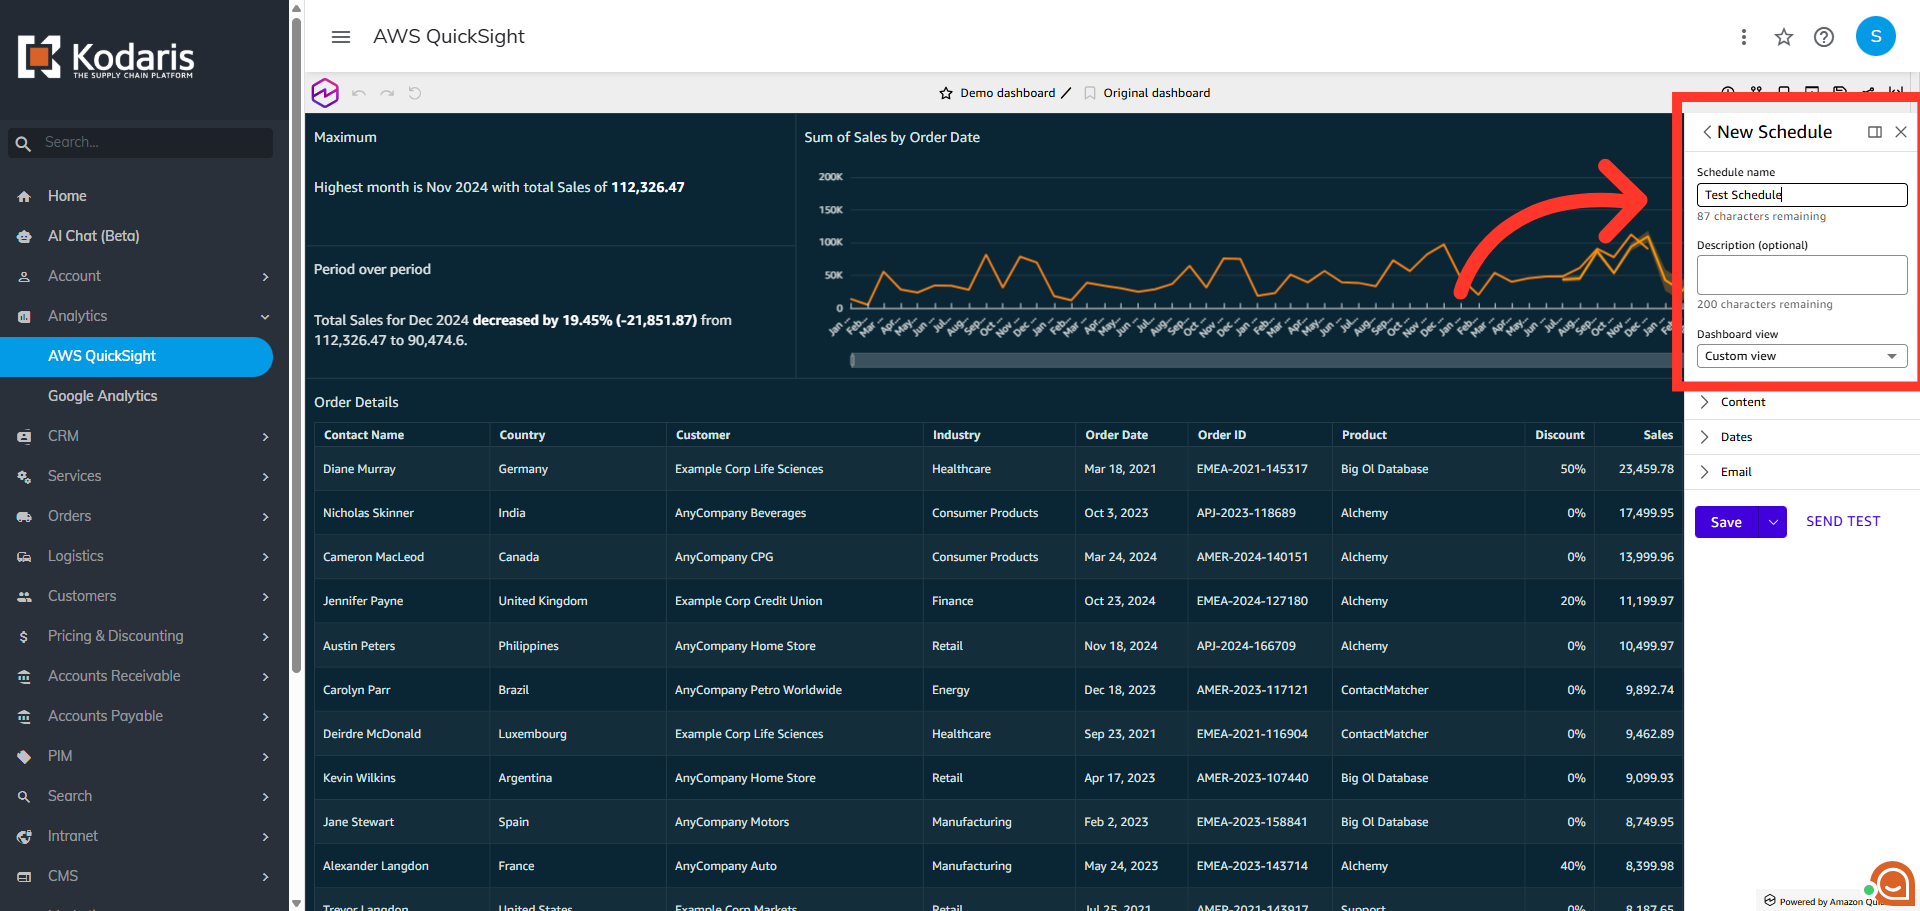Click the pencil edit icon beside Demo dashboard
The image size is (1920, 911).
[1066, 93]
